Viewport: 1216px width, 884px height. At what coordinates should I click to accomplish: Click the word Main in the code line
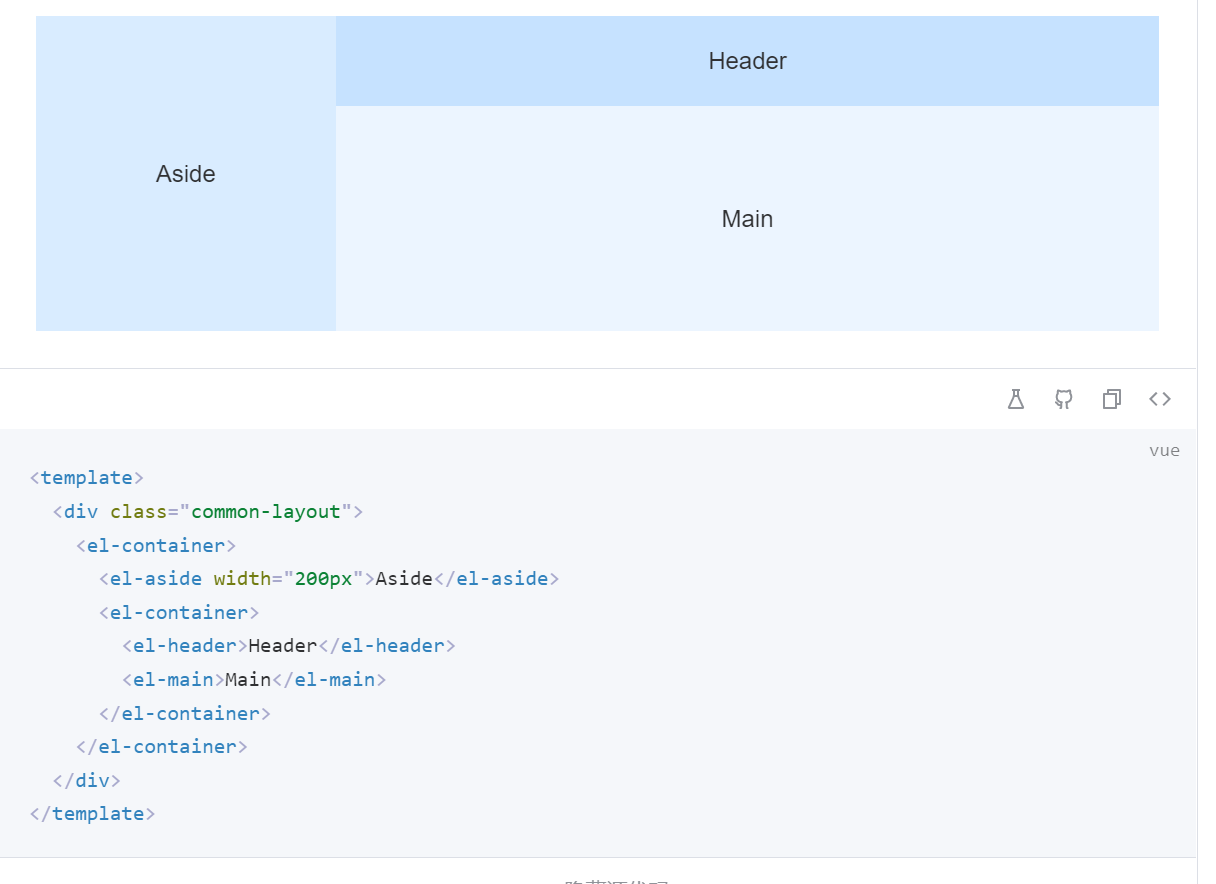pos(248,680)
